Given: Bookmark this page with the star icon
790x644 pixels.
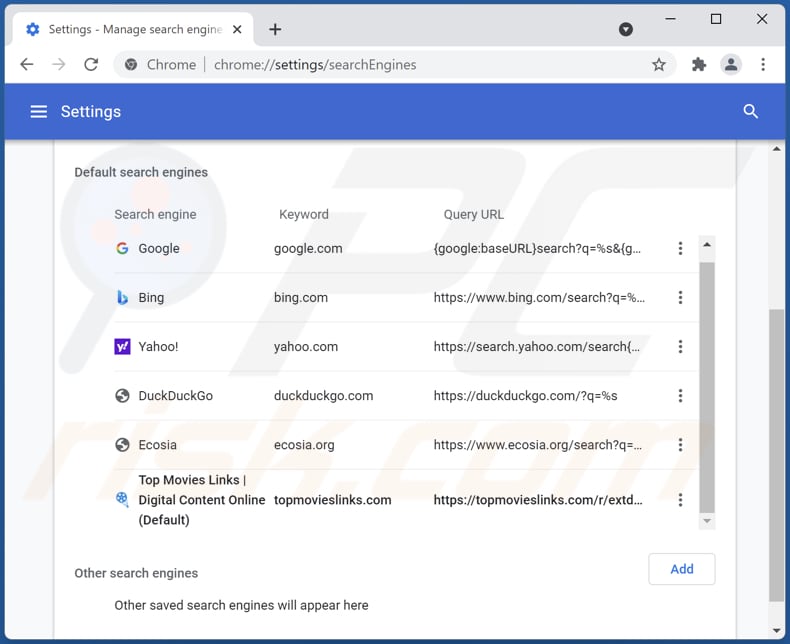Looking at the screenshot, I should pos(659,65).
